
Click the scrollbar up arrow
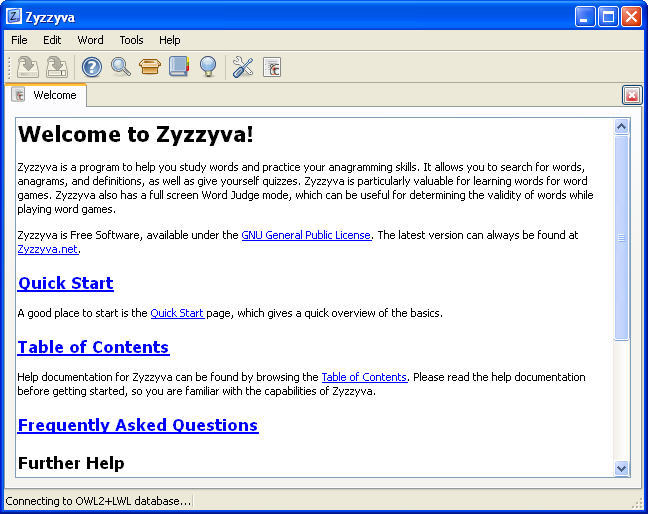point(621,126)
